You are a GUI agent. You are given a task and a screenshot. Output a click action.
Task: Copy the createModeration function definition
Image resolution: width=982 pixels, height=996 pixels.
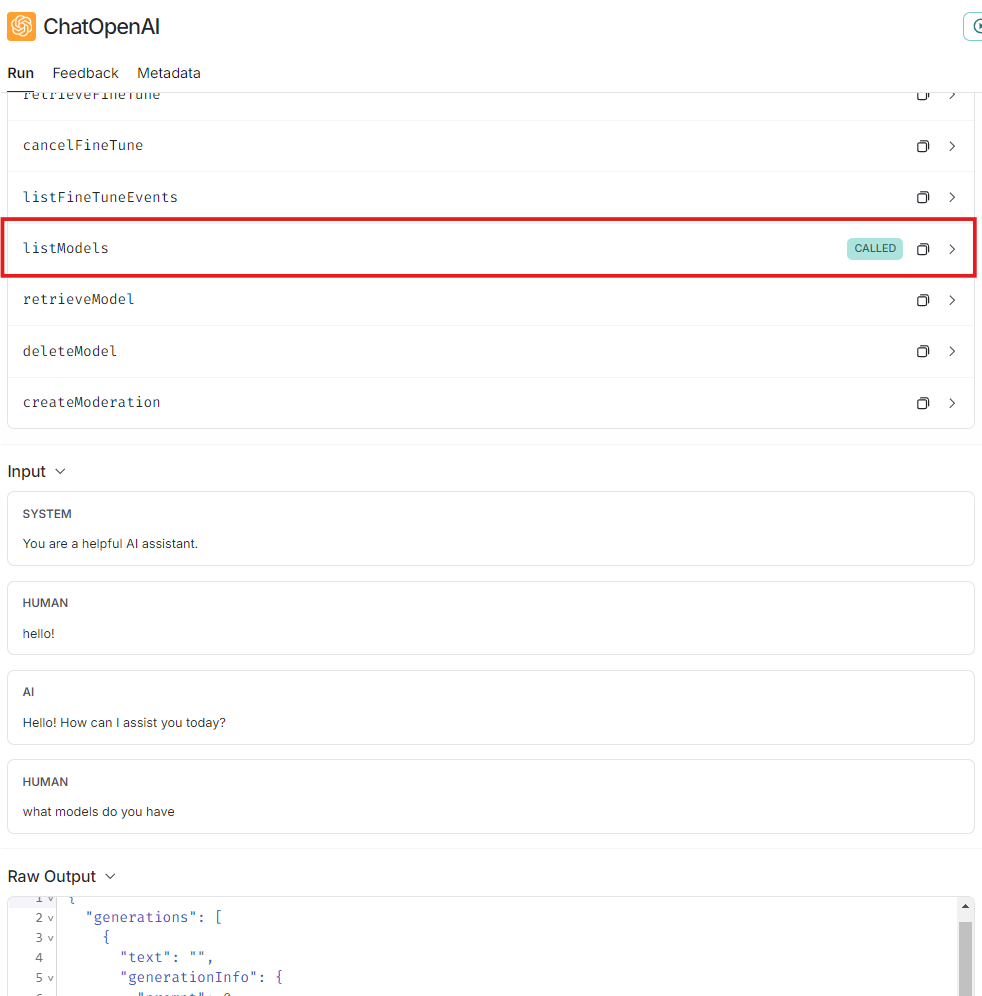922,403
